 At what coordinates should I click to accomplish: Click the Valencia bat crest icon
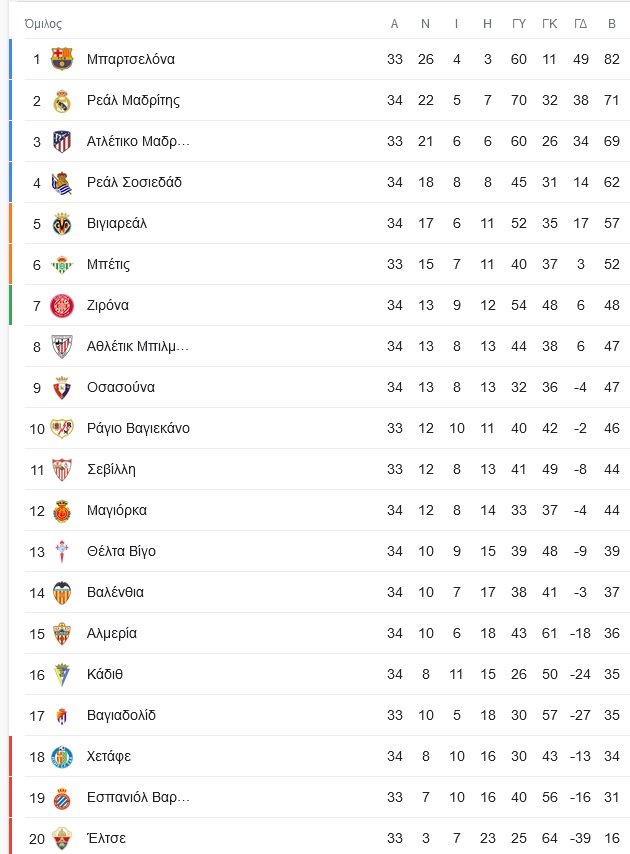pos(62,593)
